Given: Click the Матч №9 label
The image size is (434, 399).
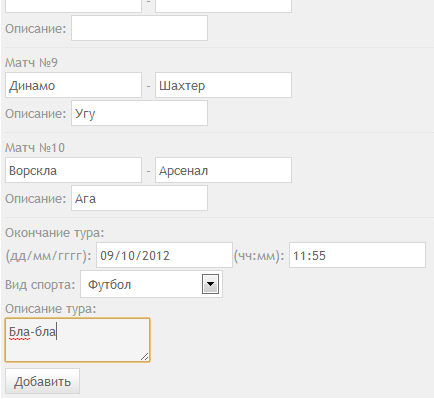Looking at the screenshot, I should click(31, 62).
